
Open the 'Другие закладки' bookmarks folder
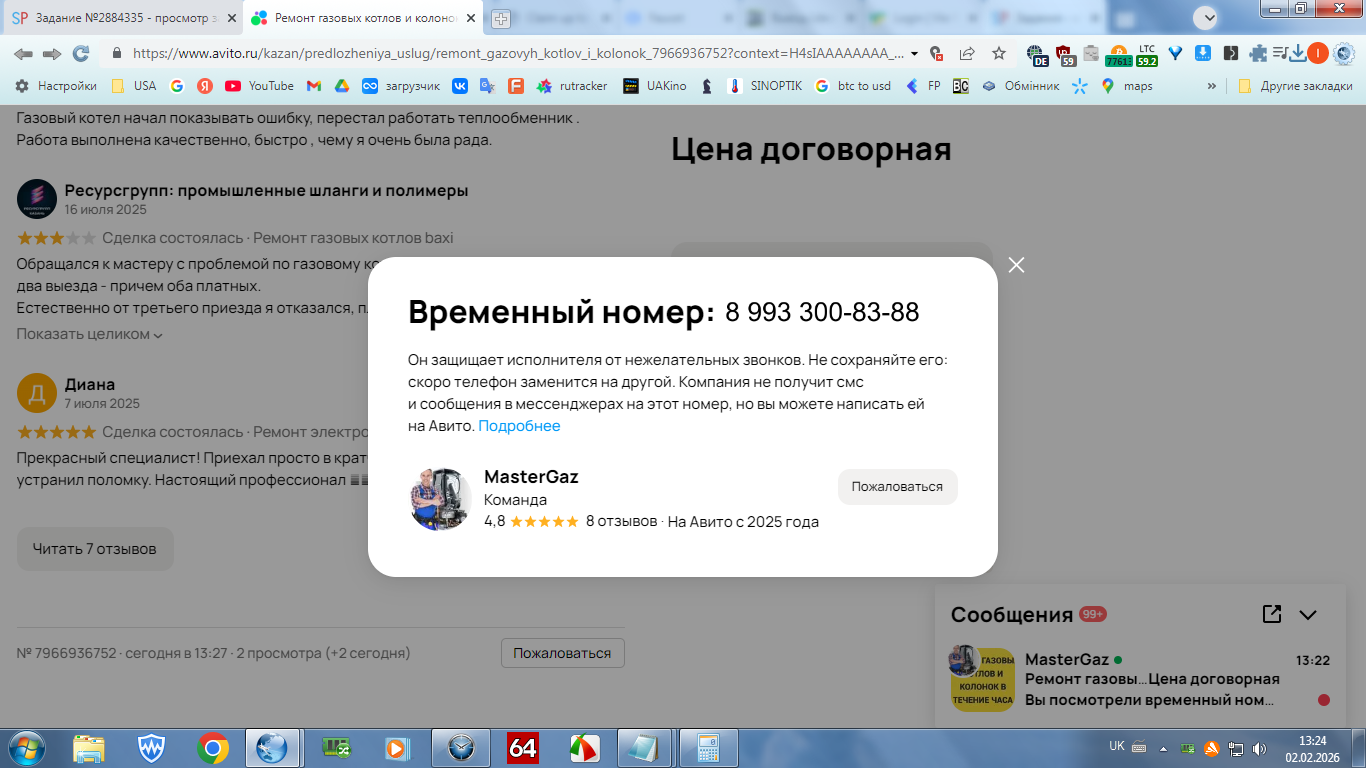1295,86
